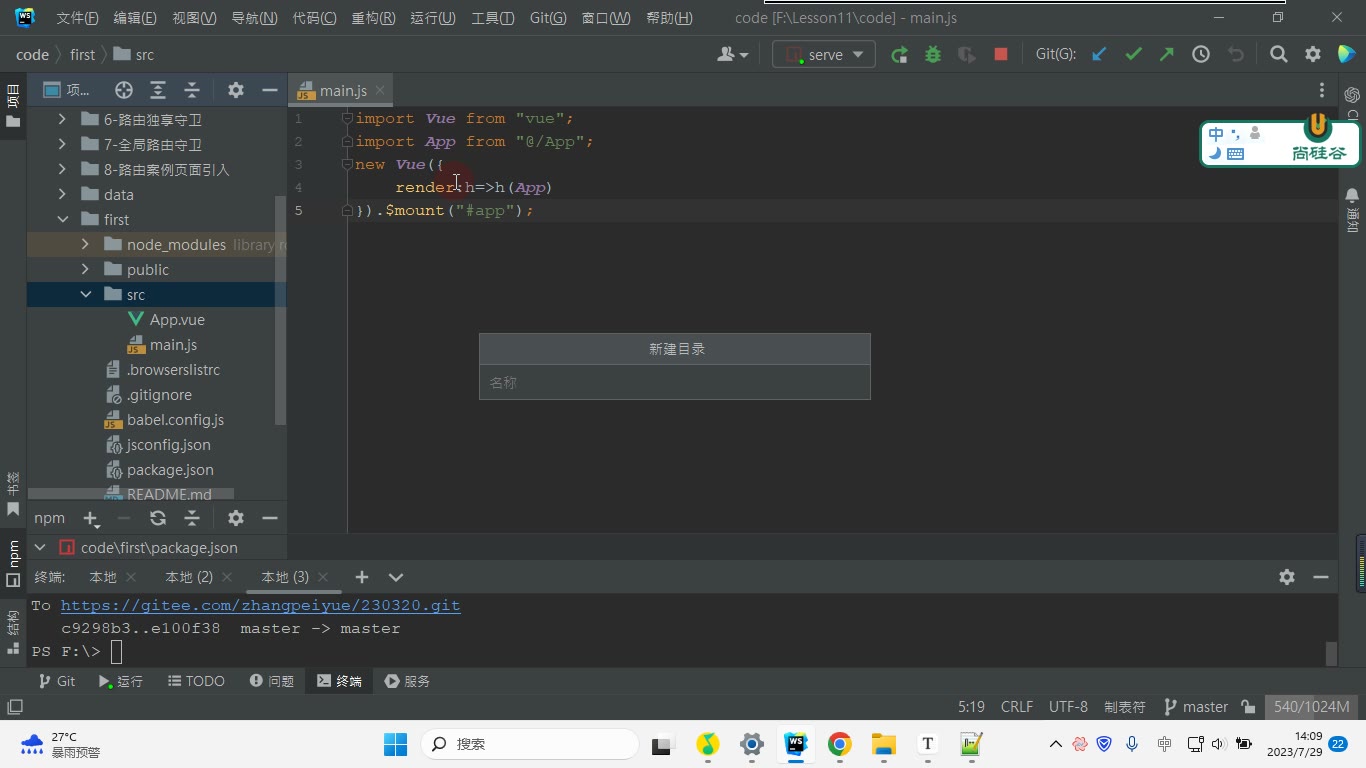Locate opened file in project tree
Screen dimensions: 1366x768
tap(124, 90)
